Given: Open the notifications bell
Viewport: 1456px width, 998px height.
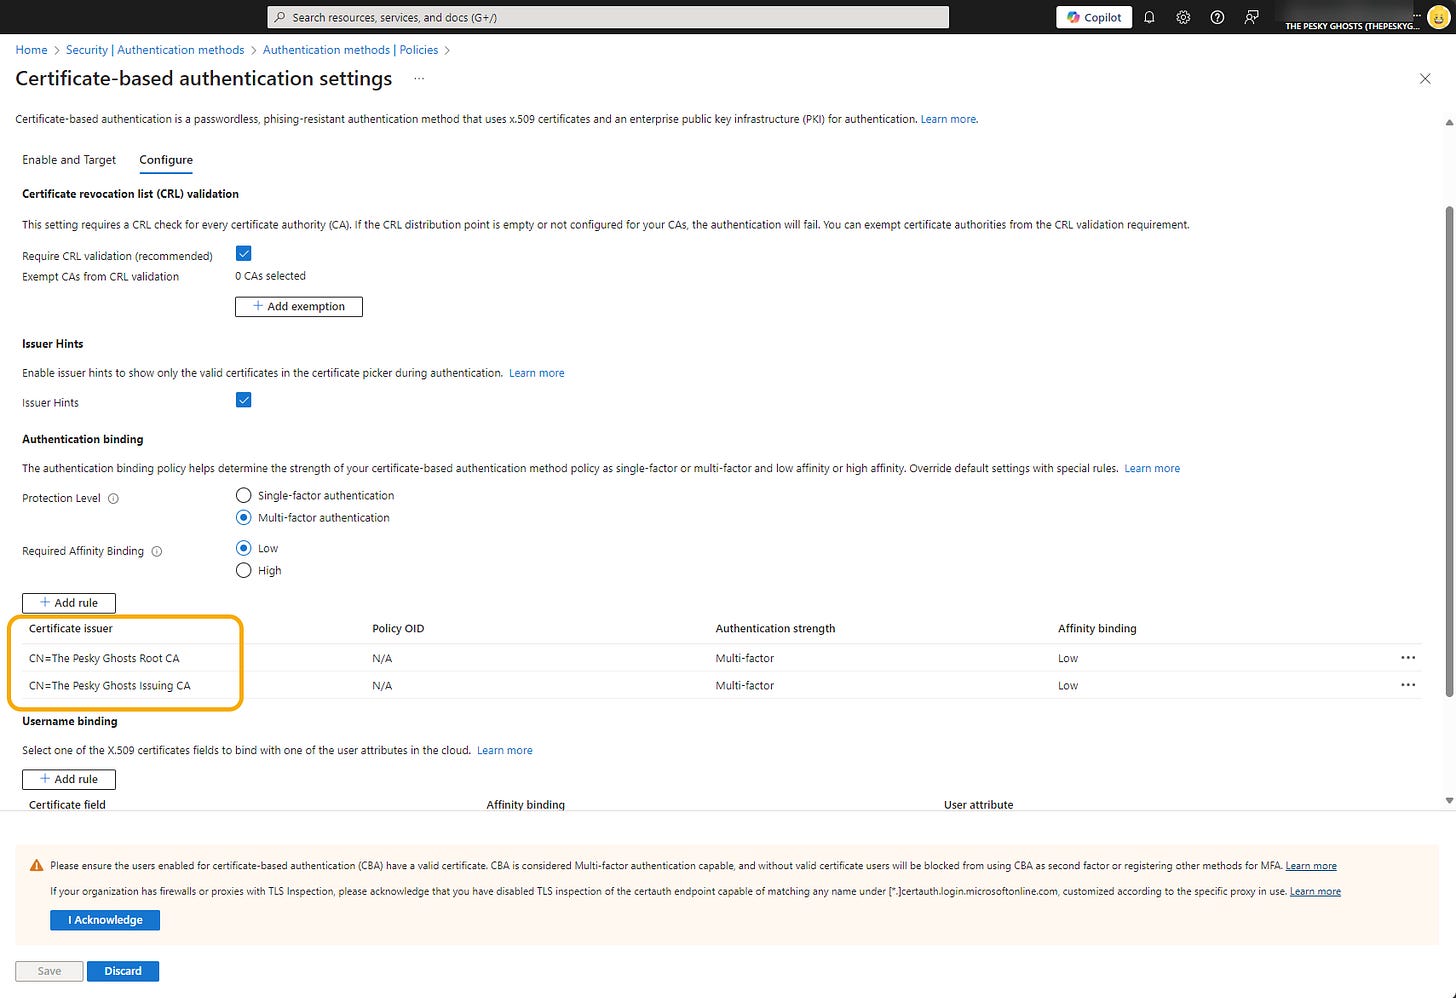Looking at the screenshot, I should click(1149, 17).
